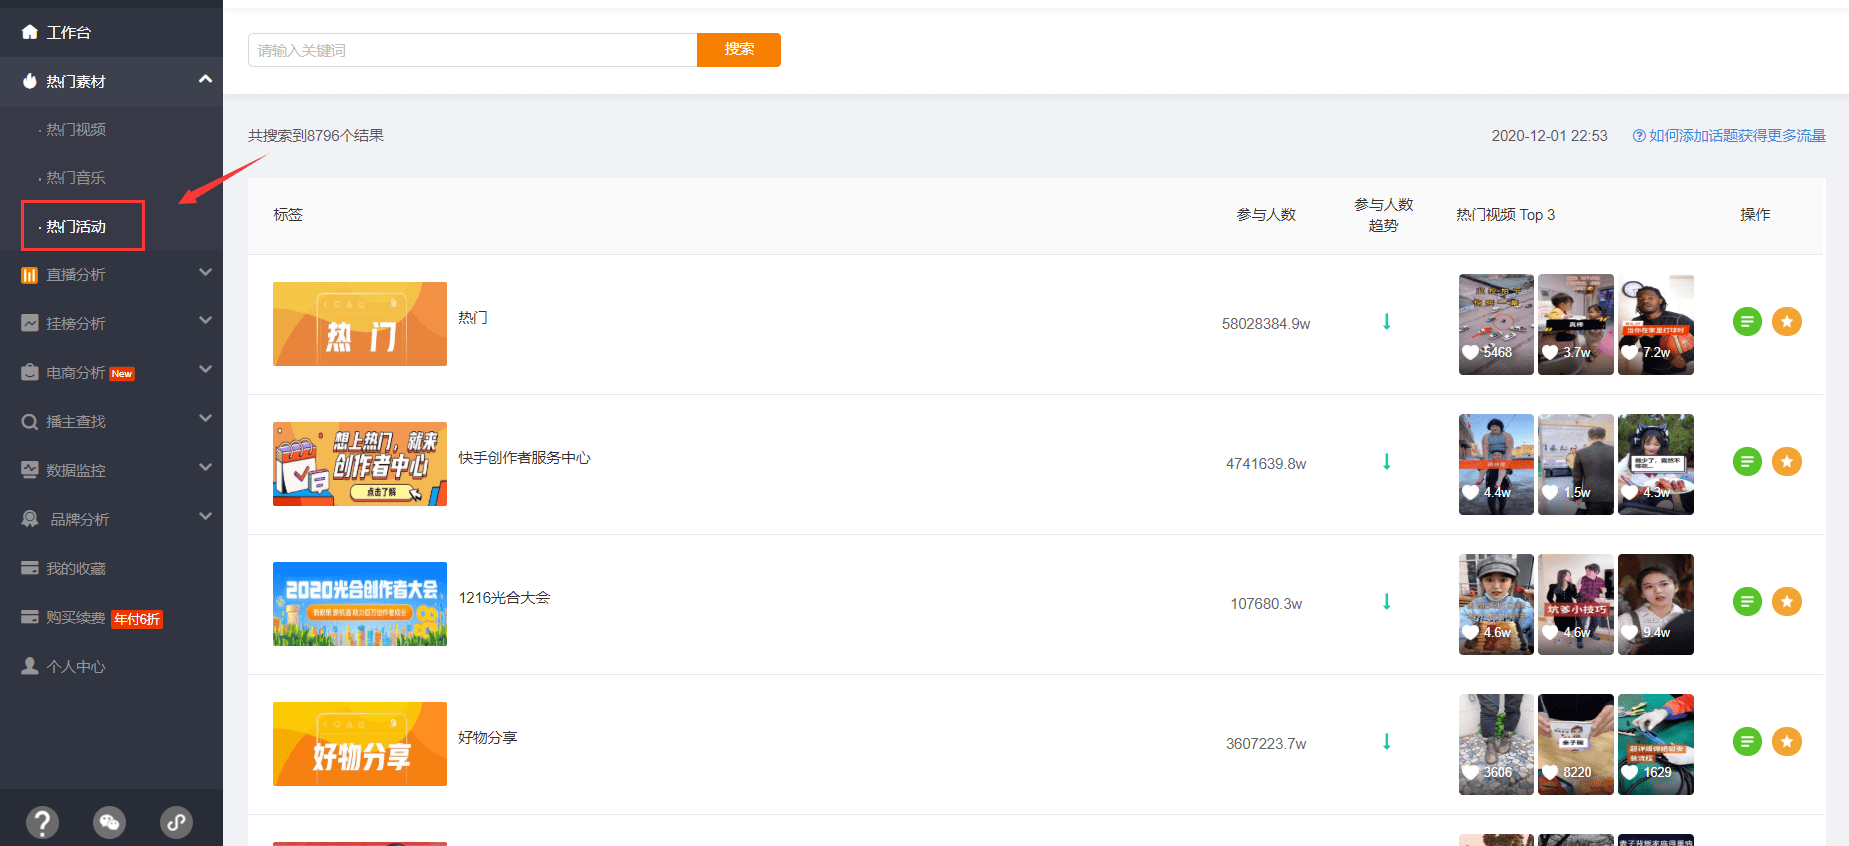This screenshot has height=846, width=1849.
Task: Click the green details icon for 热门 row
Action: tap(1746, 322)
